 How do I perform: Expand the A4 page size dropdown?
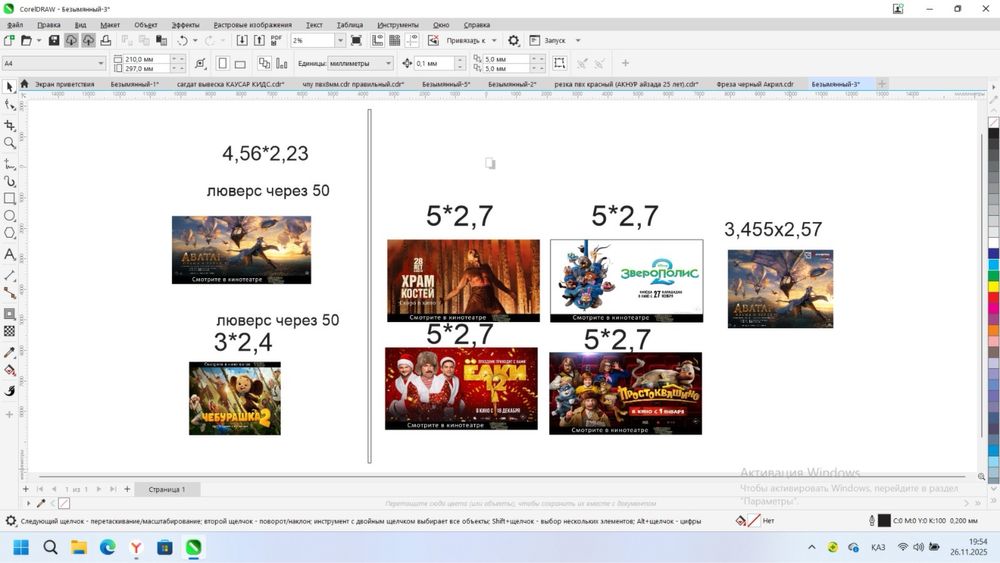(x=100, y=63)
